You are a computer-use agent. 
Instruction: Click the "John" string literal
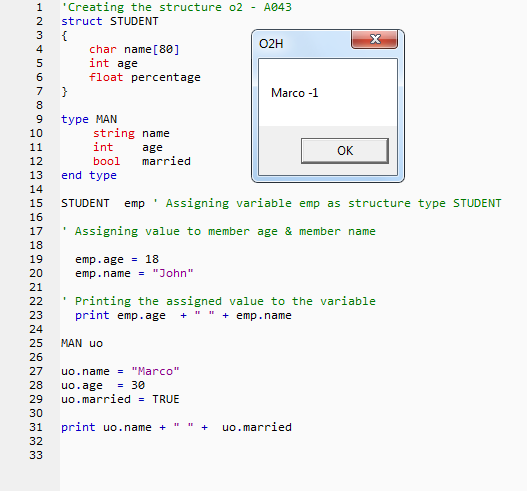173,273
